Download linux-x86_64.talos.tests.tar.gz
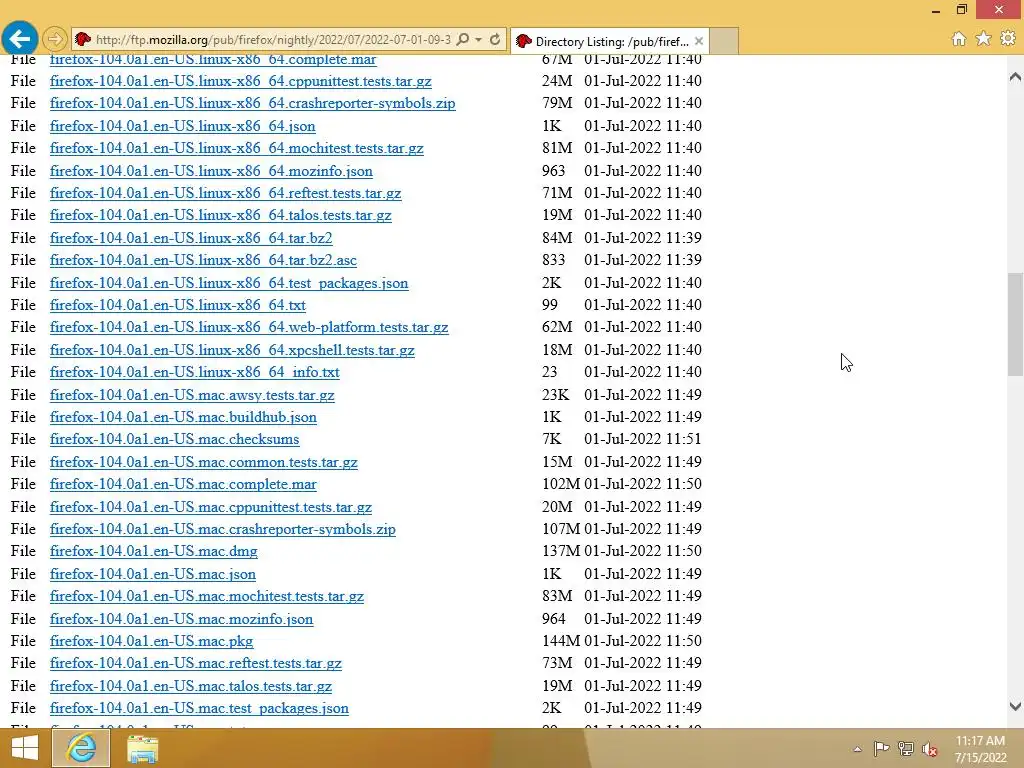 pyautogui.click(x=221, y=216)
